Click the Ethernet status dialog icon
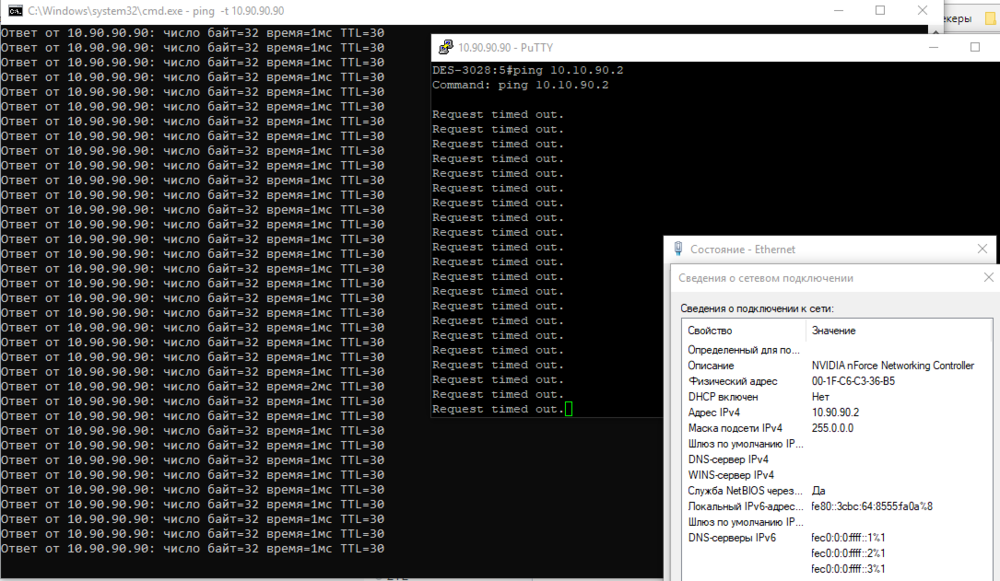 pos(679,249)
